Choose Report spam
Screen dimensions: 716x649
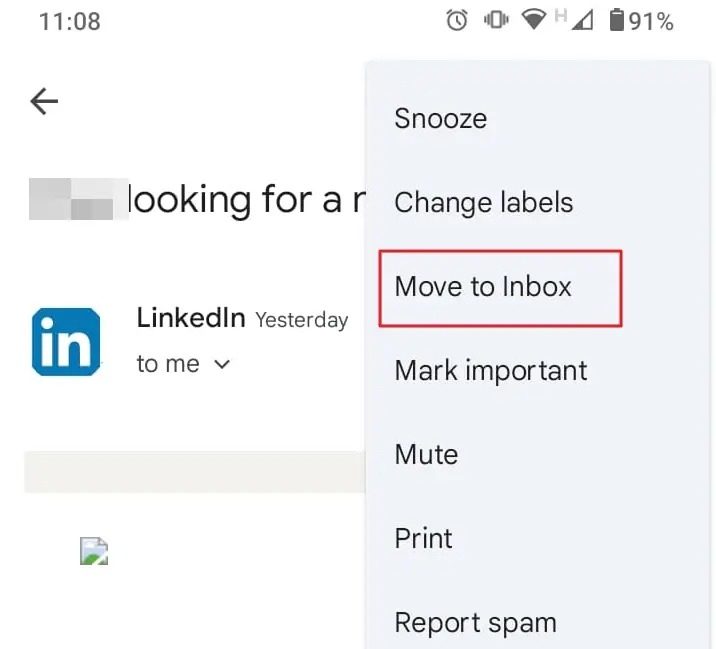pos(475,623)
